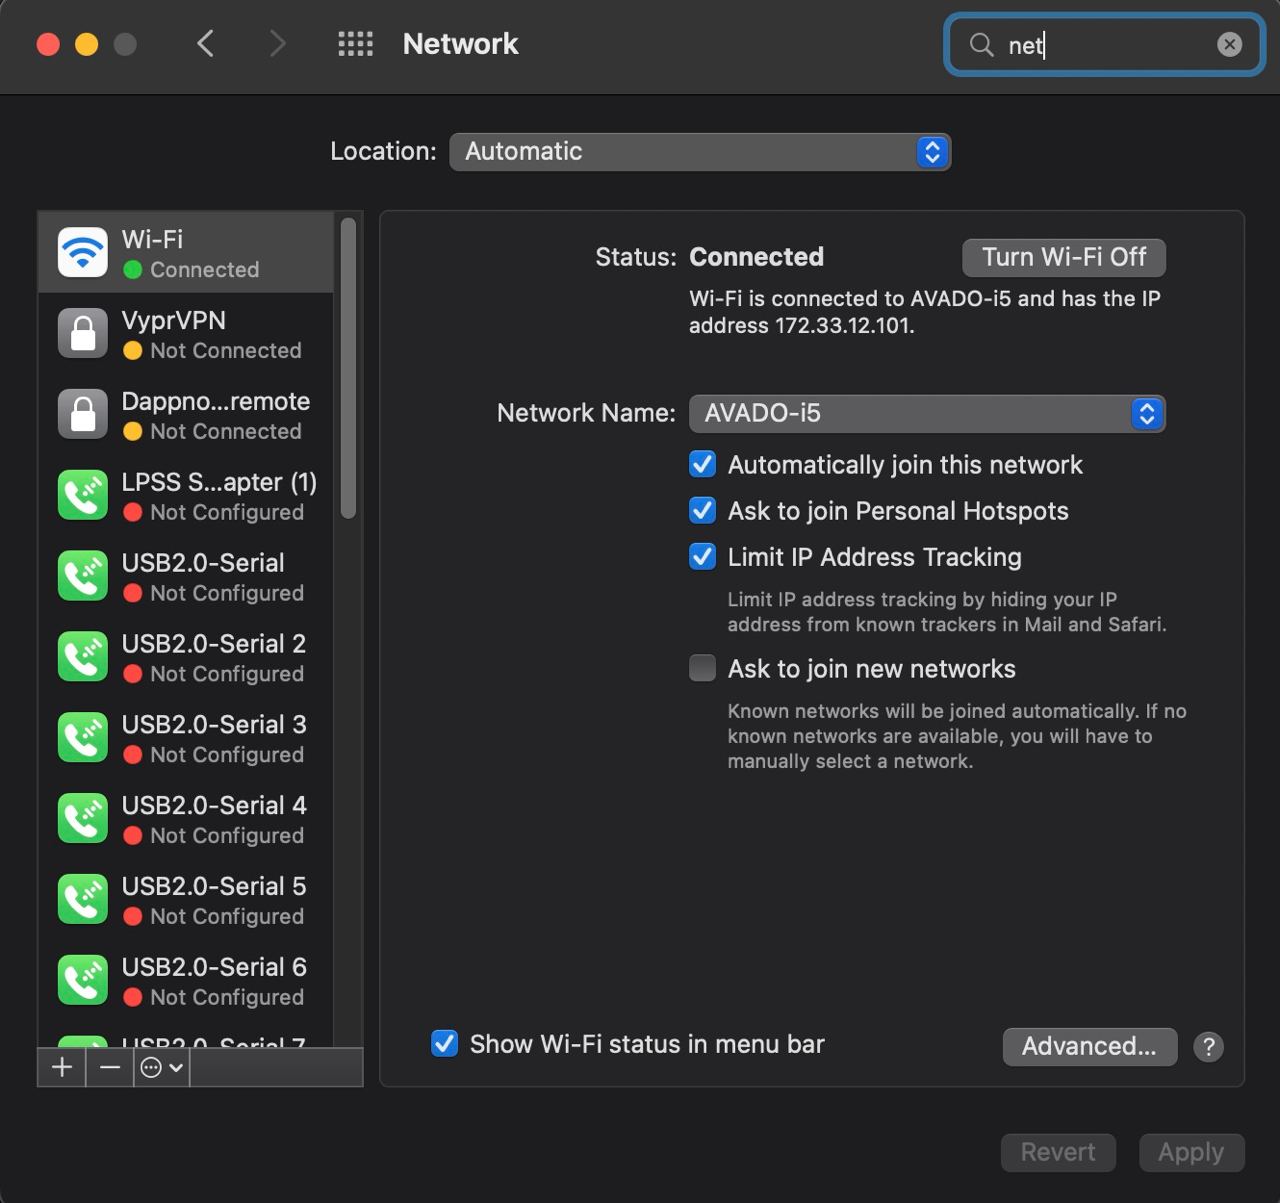
Task: Enable Ask to join new networks
Action: 703,668
